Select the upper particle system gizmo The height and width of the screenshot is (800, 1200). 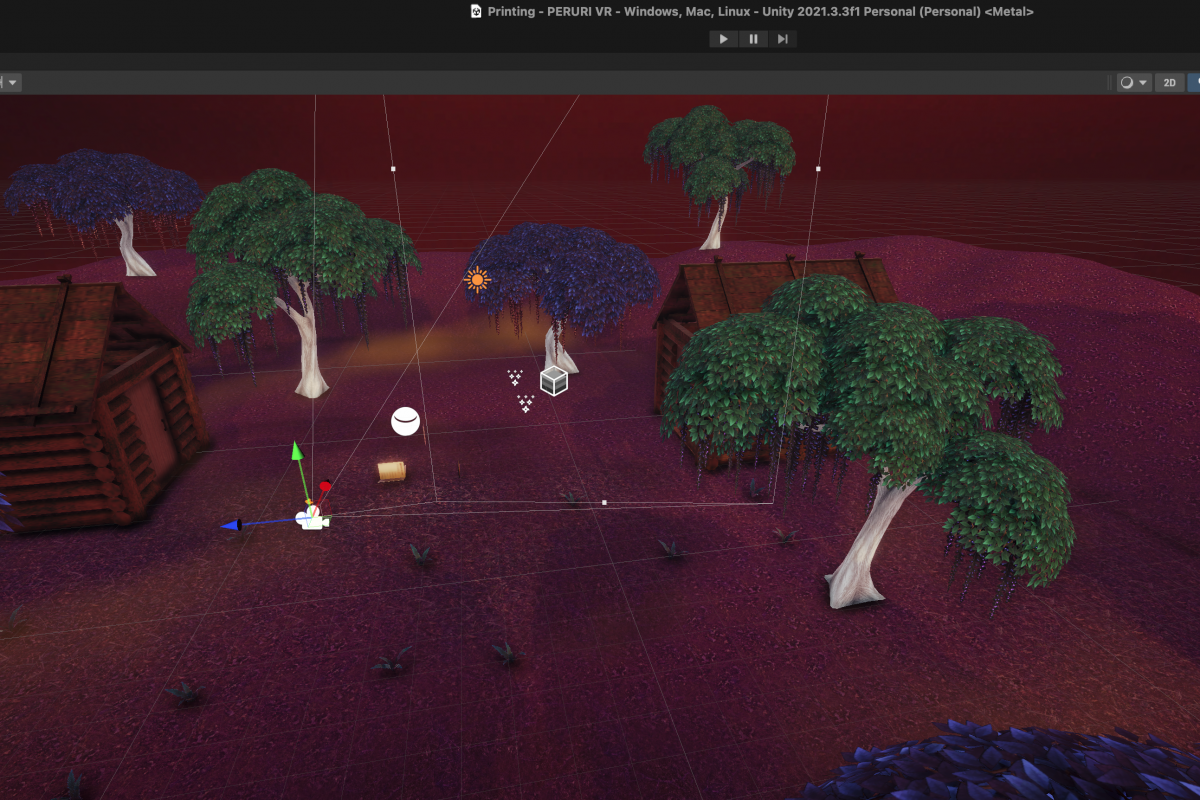point(515,378)
